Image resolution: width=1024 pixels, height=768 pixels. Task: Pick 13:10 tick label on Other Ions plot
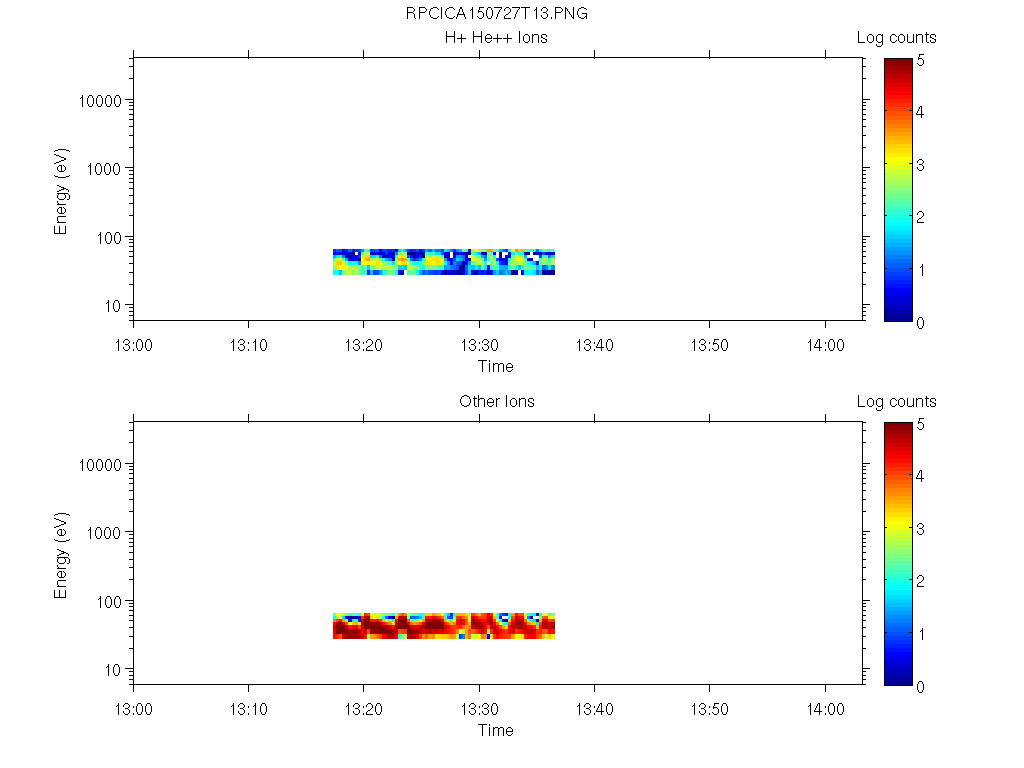point(248,709)
